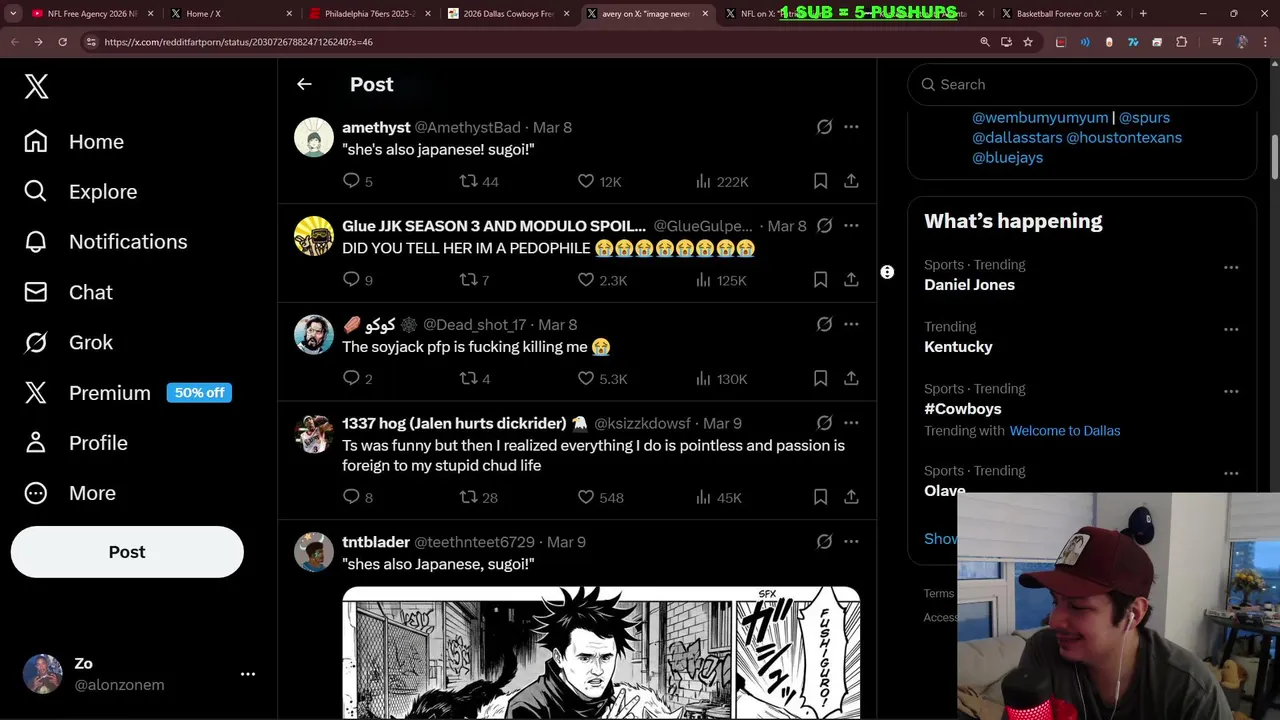Bookmark amethyst's post
This screenshot has height=720, width=1280.
(x=820, y=181)
